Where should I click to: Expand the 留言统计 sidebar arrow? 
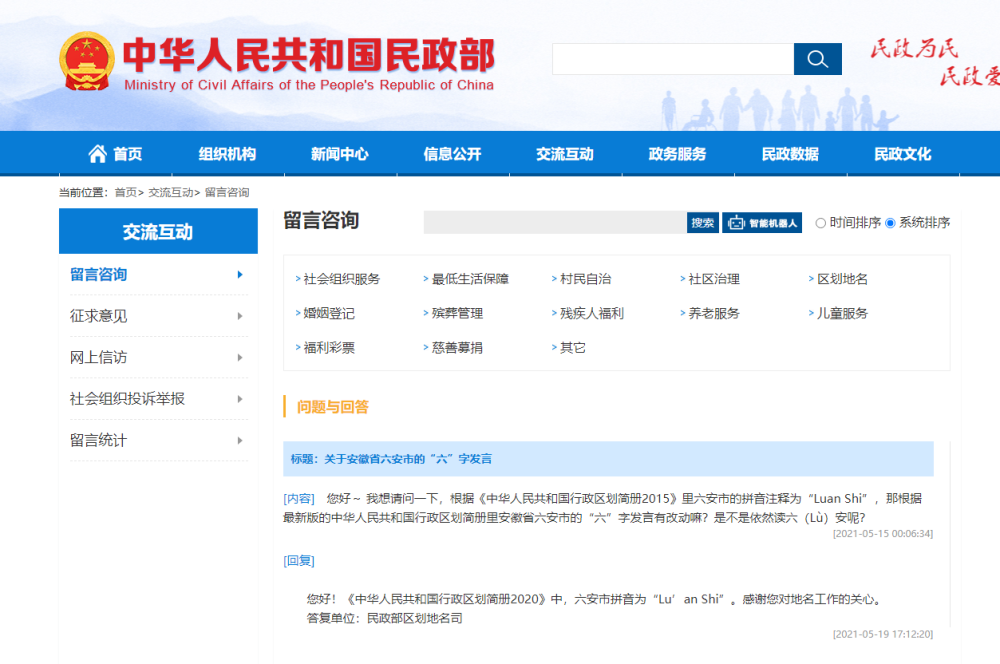pos(240,440)
